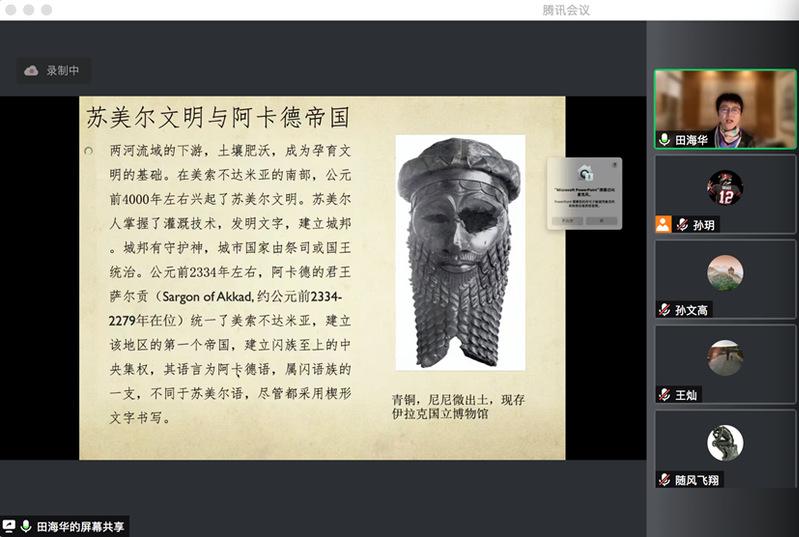Screen dimensions: 799x537
Task: Click microphone icon on 田海华's video tile
Action: point(664,140)
